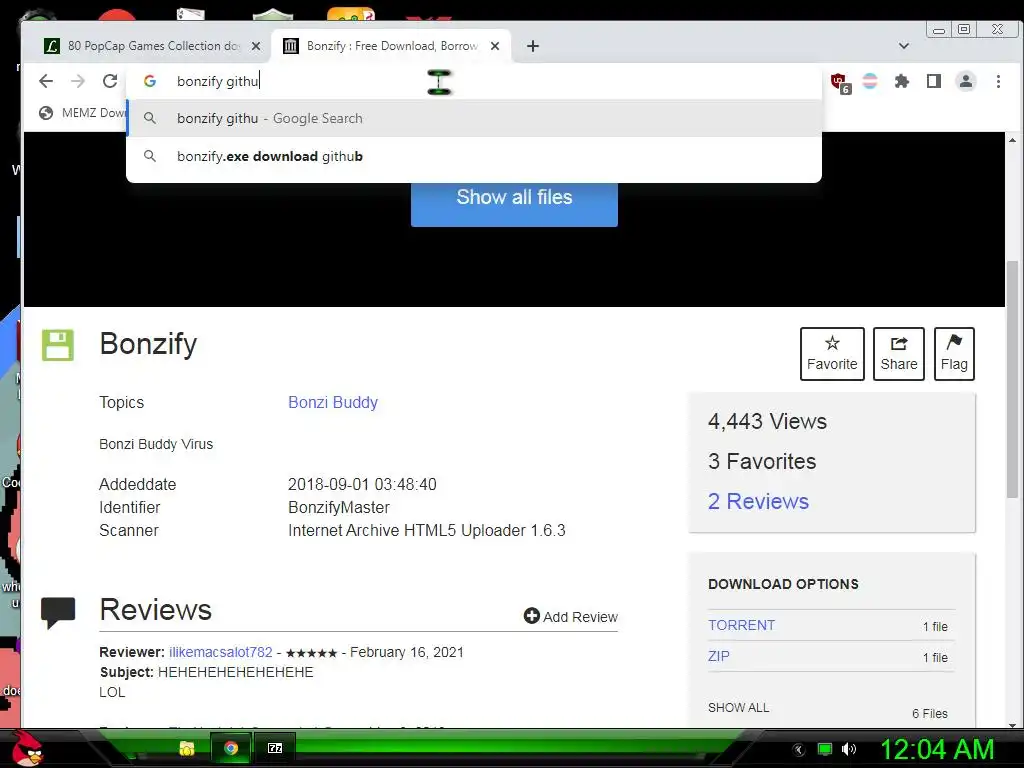Expand the tab search chevron
The height and width of the screenshot is (768, 1024).
(x=904, y=46)
